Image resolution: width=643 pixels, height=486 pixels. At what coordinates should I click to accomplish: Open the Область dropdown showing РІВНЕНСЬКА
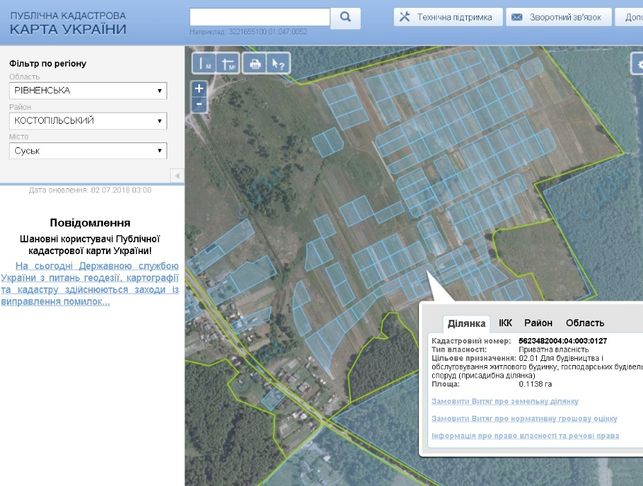(88, 91)
